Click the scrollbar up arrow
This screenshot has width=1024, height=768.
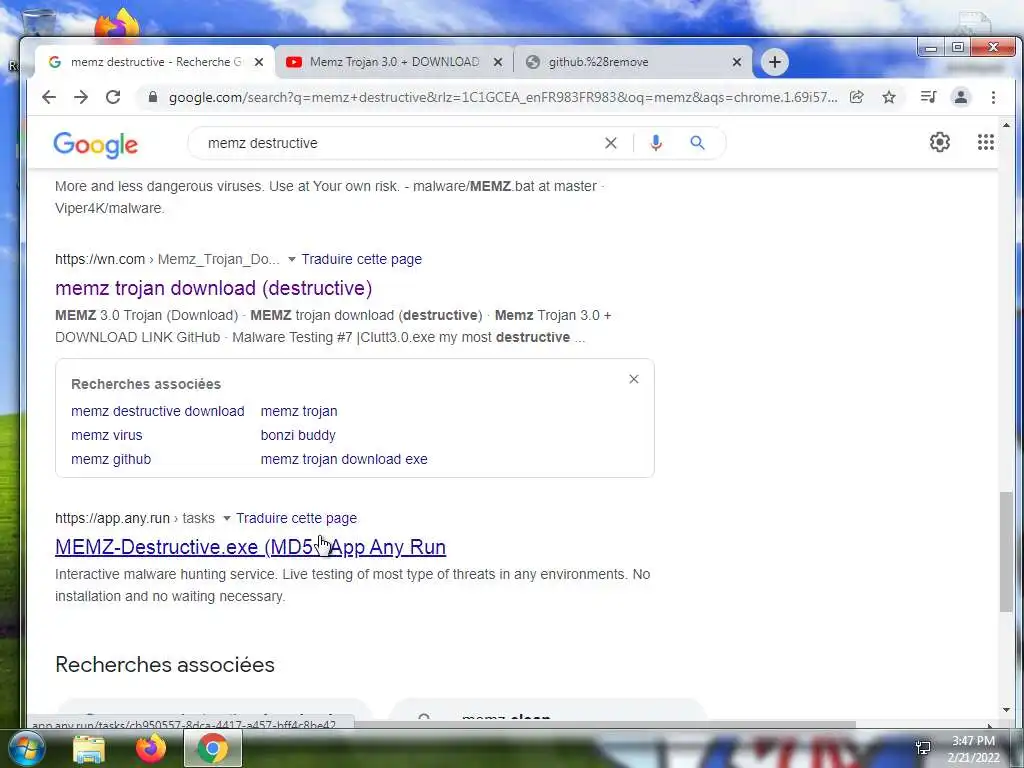[x=1006, y=125]
